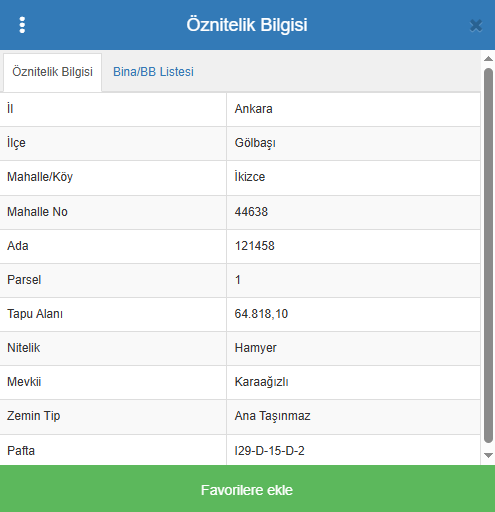Close the Öznitelik Bilgisi panel

click(476, 26)
